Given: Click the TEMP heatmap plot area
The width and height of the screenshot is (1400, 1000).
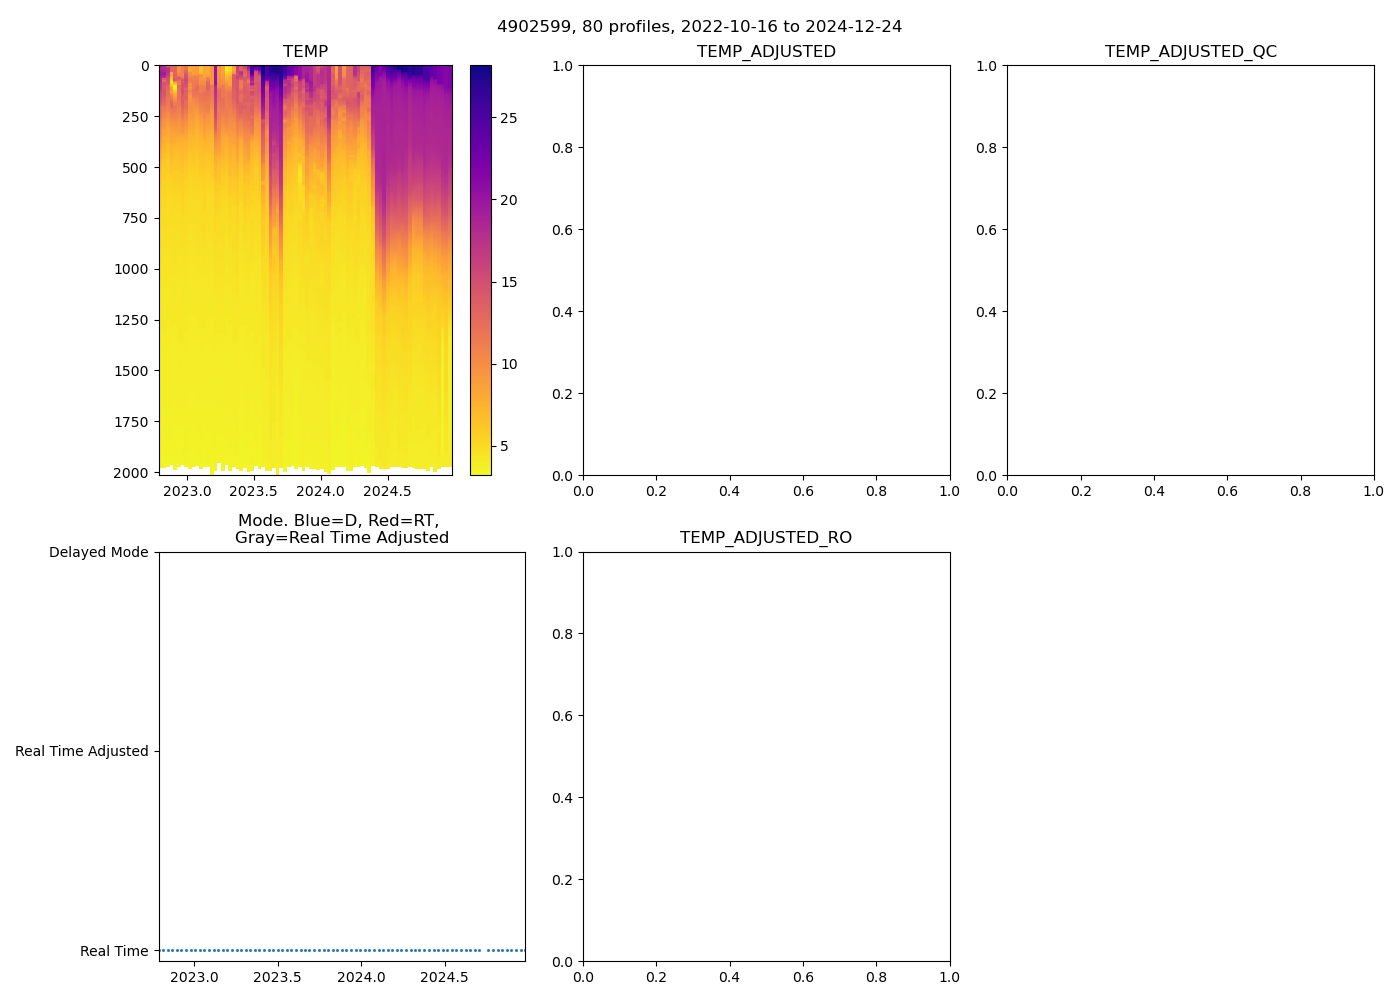Looking at the screenshot, I should [x=305, y=270].
